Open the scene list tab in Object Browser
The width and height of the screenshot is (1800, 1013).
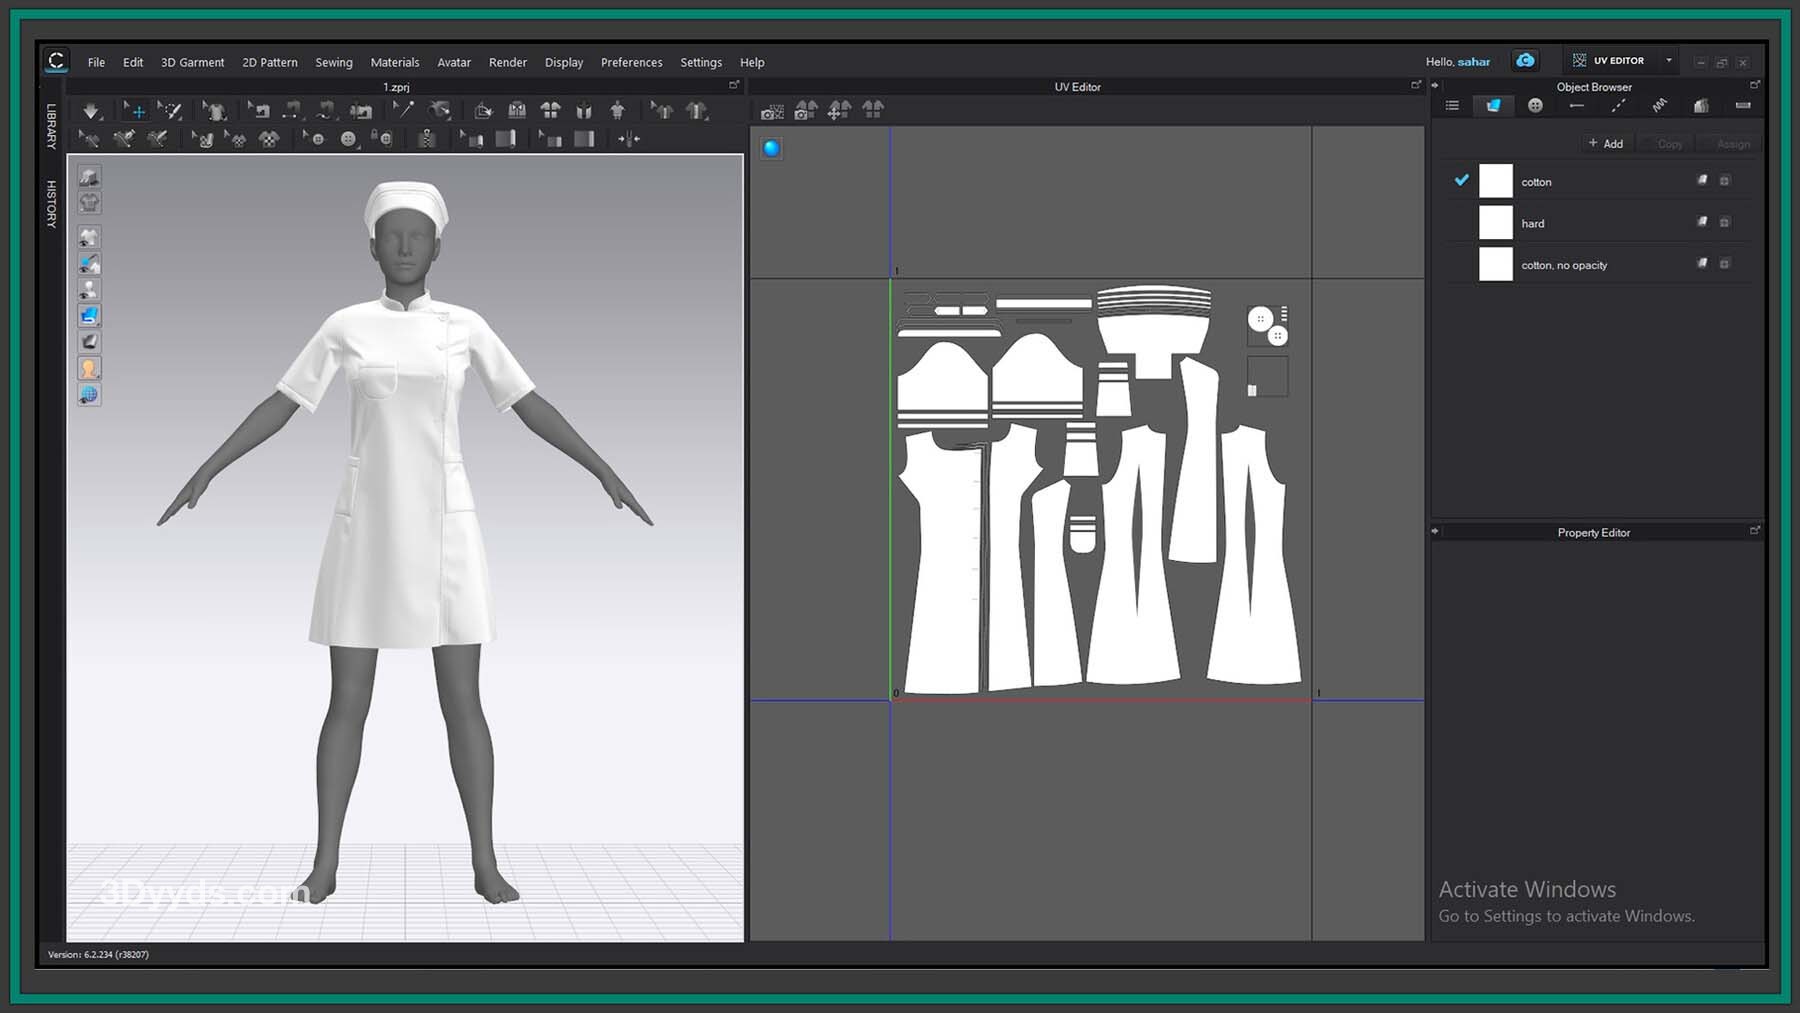pyautogui.click(x=1452, y=106)
